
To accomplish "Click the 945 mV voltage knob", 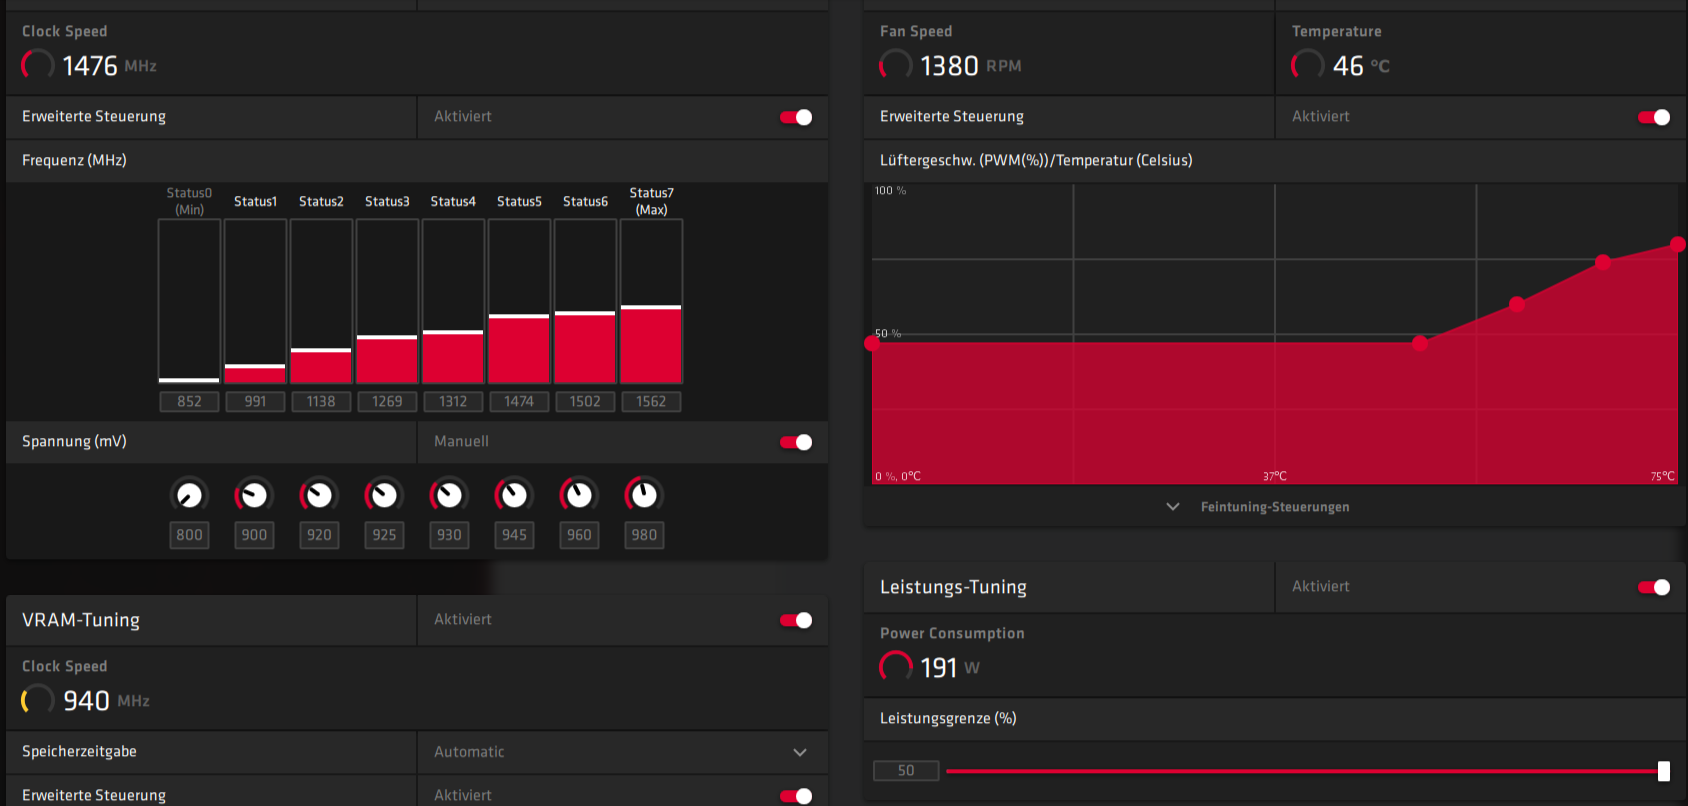I will click(514, 495).
